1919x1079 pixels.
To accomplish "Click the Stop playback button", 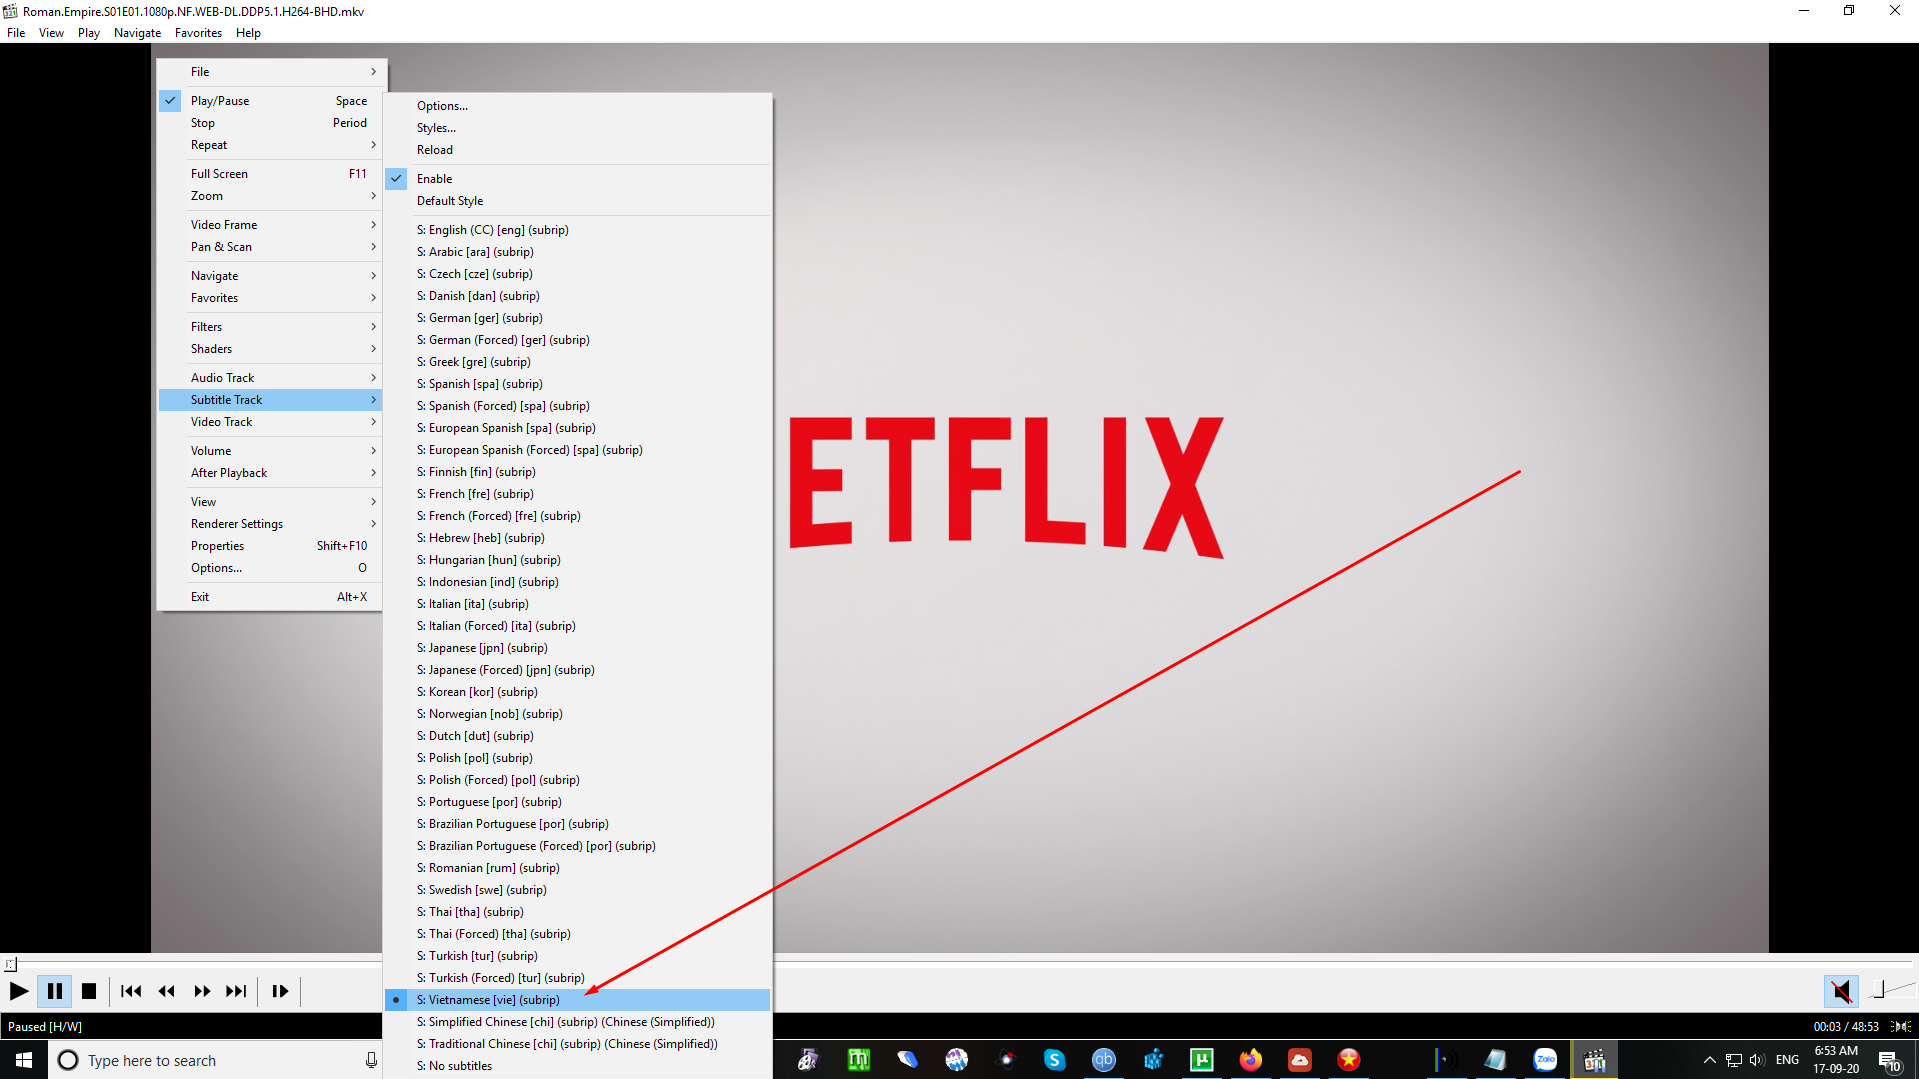I will pyautogui.click(x=88, y=991).
